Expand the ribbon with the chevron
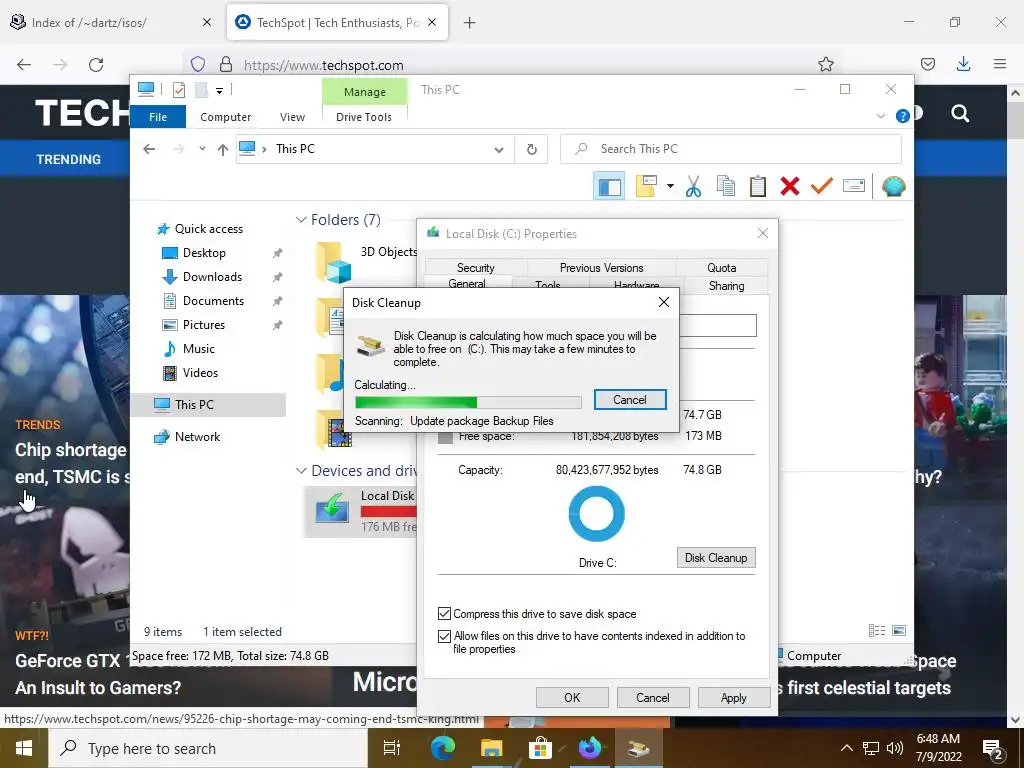The image size is (1024, 768). pos(880,116)
